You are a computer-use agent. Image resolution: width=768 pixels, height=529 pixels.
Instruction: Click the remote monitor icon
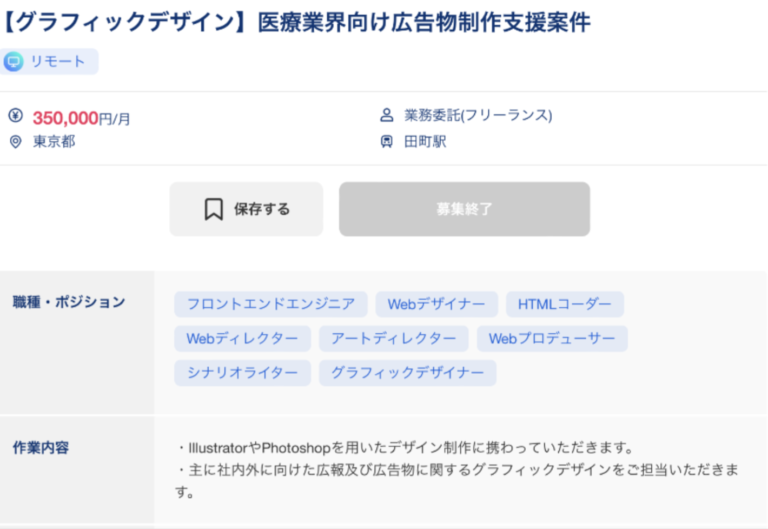(x=14, y=62)
